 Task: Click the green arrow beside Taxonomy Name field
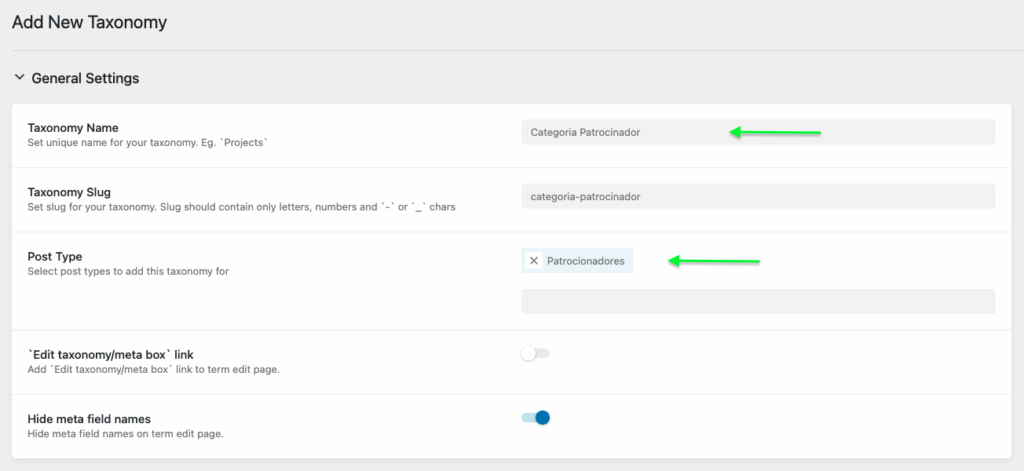(x=775, y=132)
